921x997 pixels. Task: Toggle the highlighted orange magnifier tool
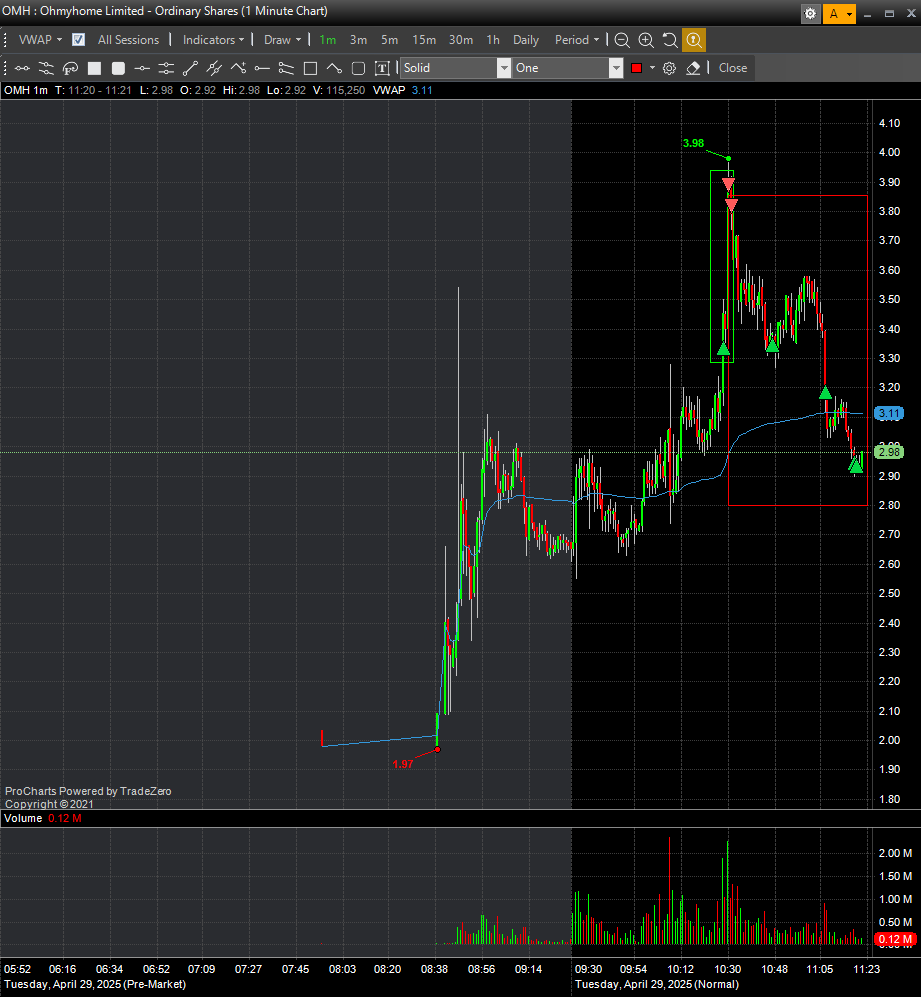tap(694, 40)
